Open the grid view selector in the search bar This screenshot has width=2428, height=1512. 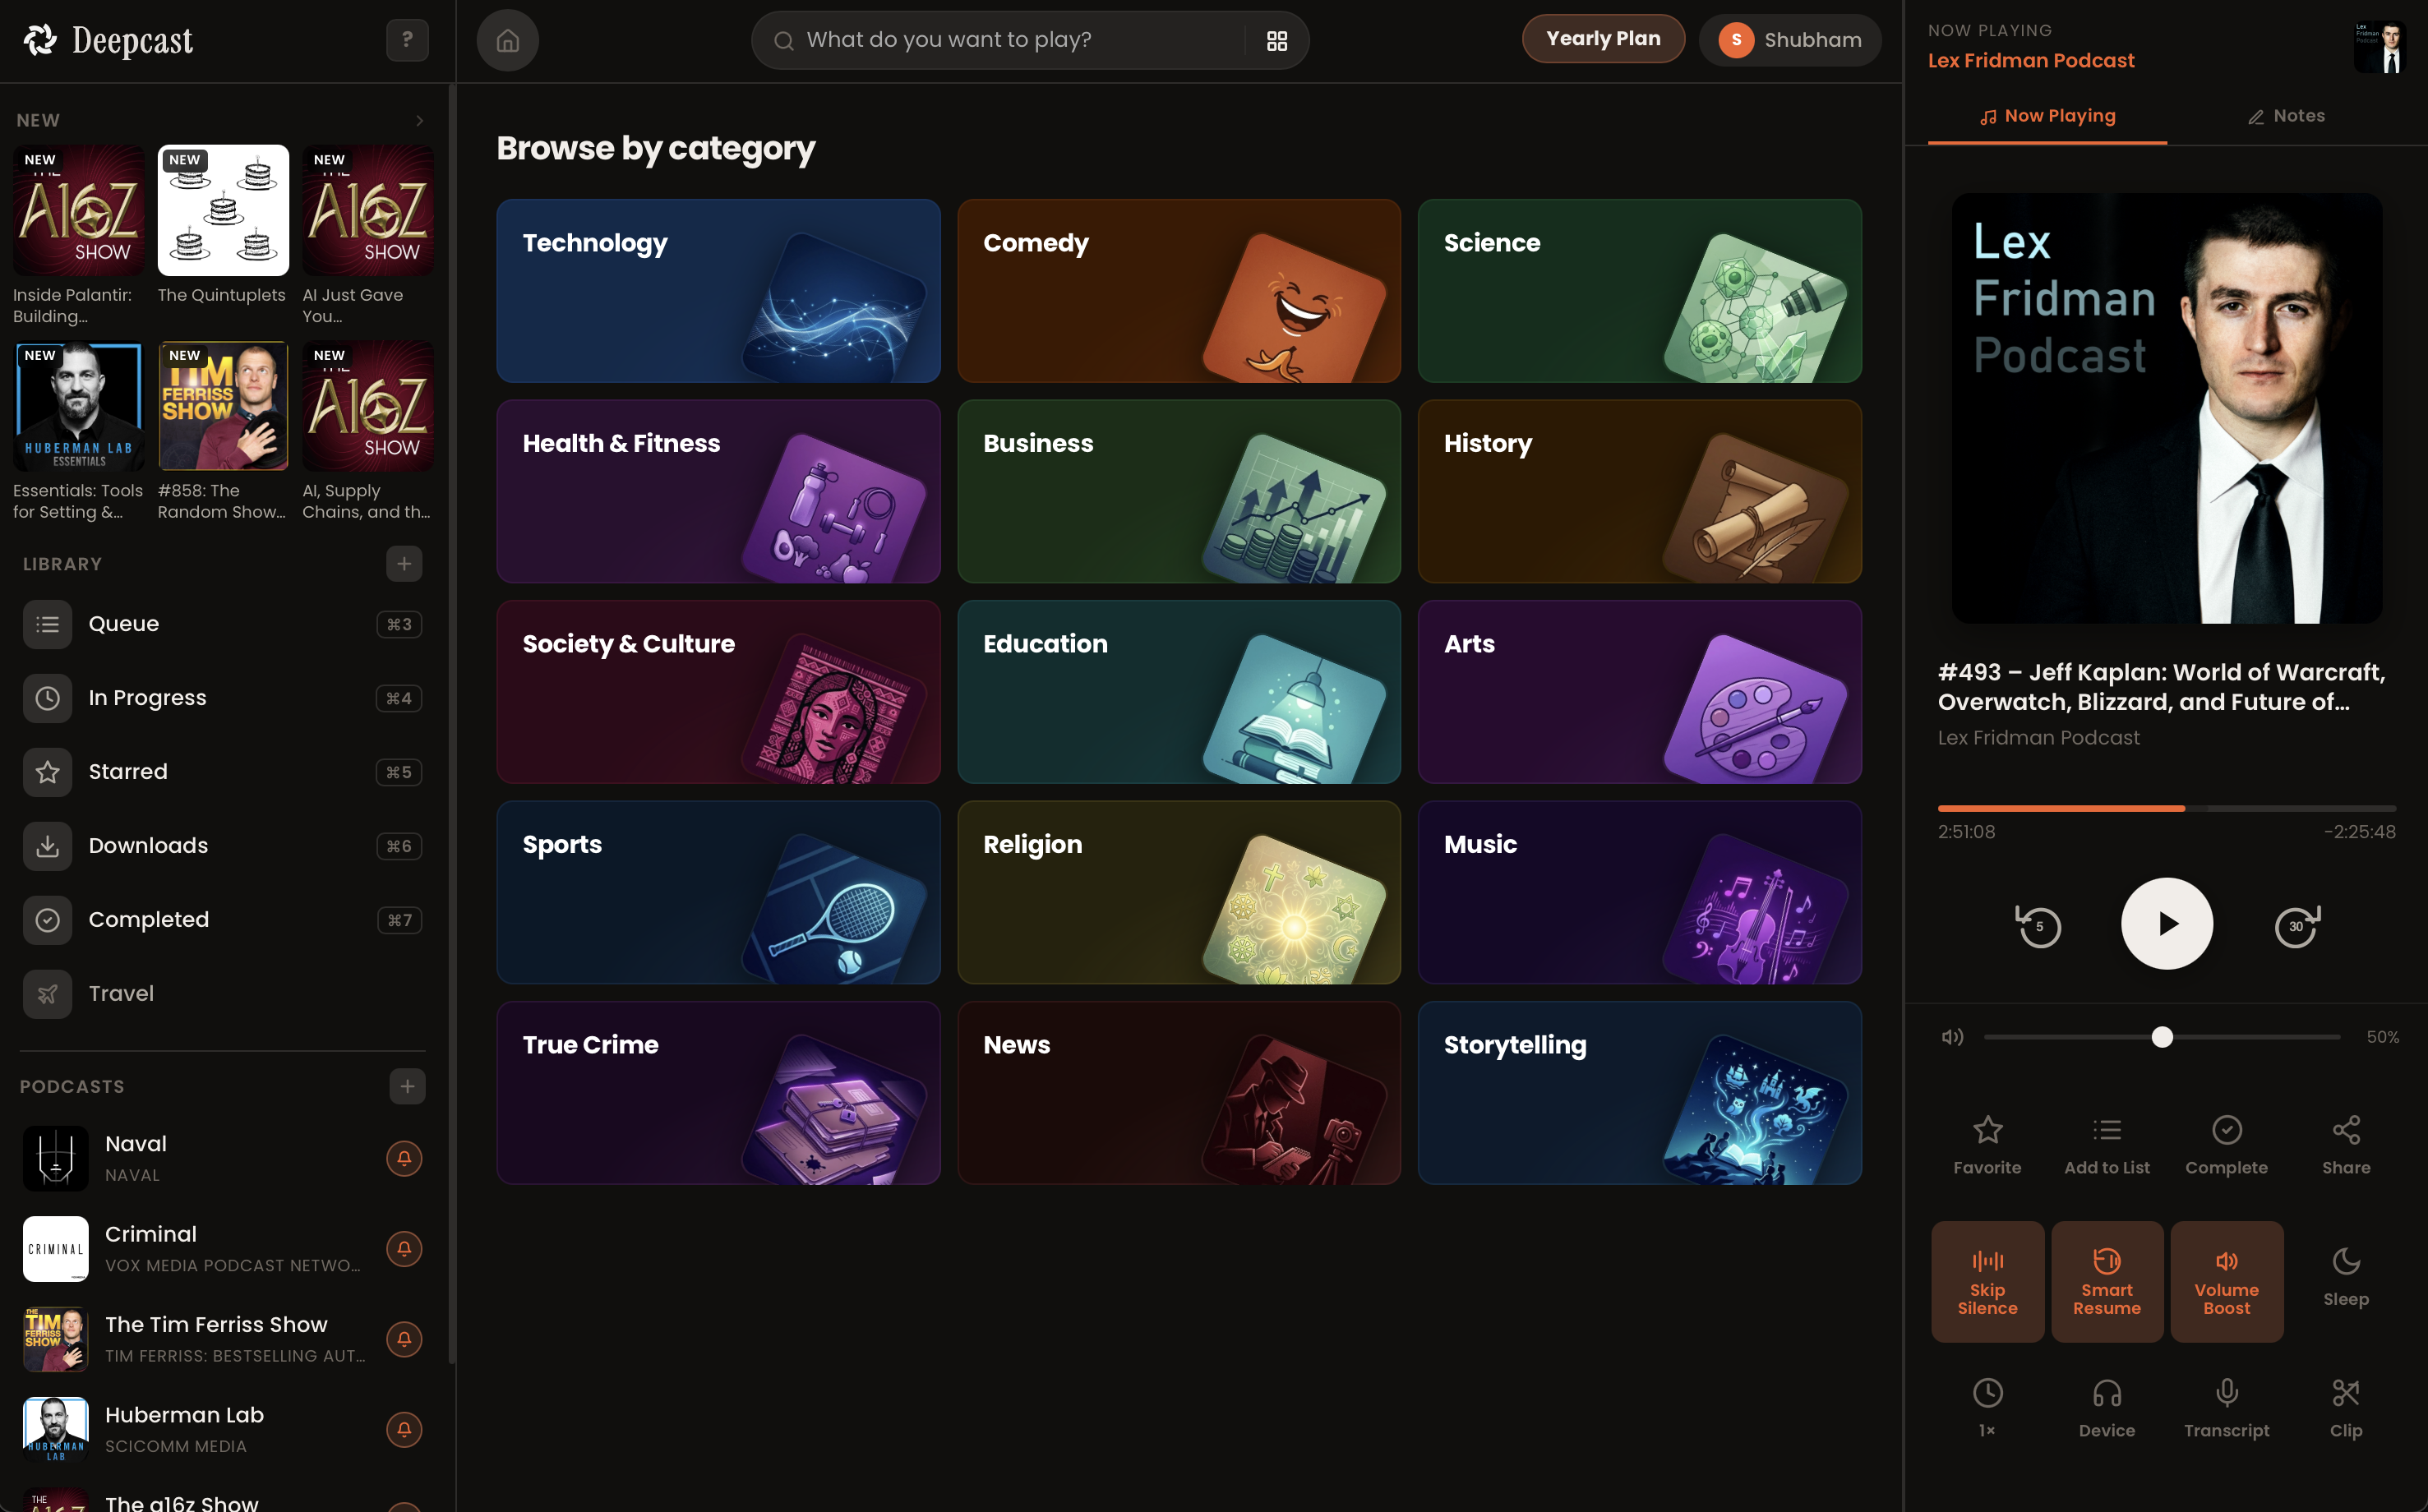point(1276,40)
